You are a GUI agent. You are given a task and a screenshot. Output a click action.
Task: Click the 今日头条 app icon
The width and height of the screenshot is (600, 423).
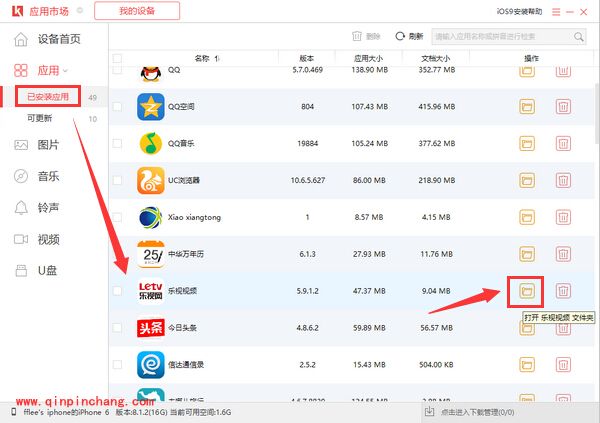151,328
